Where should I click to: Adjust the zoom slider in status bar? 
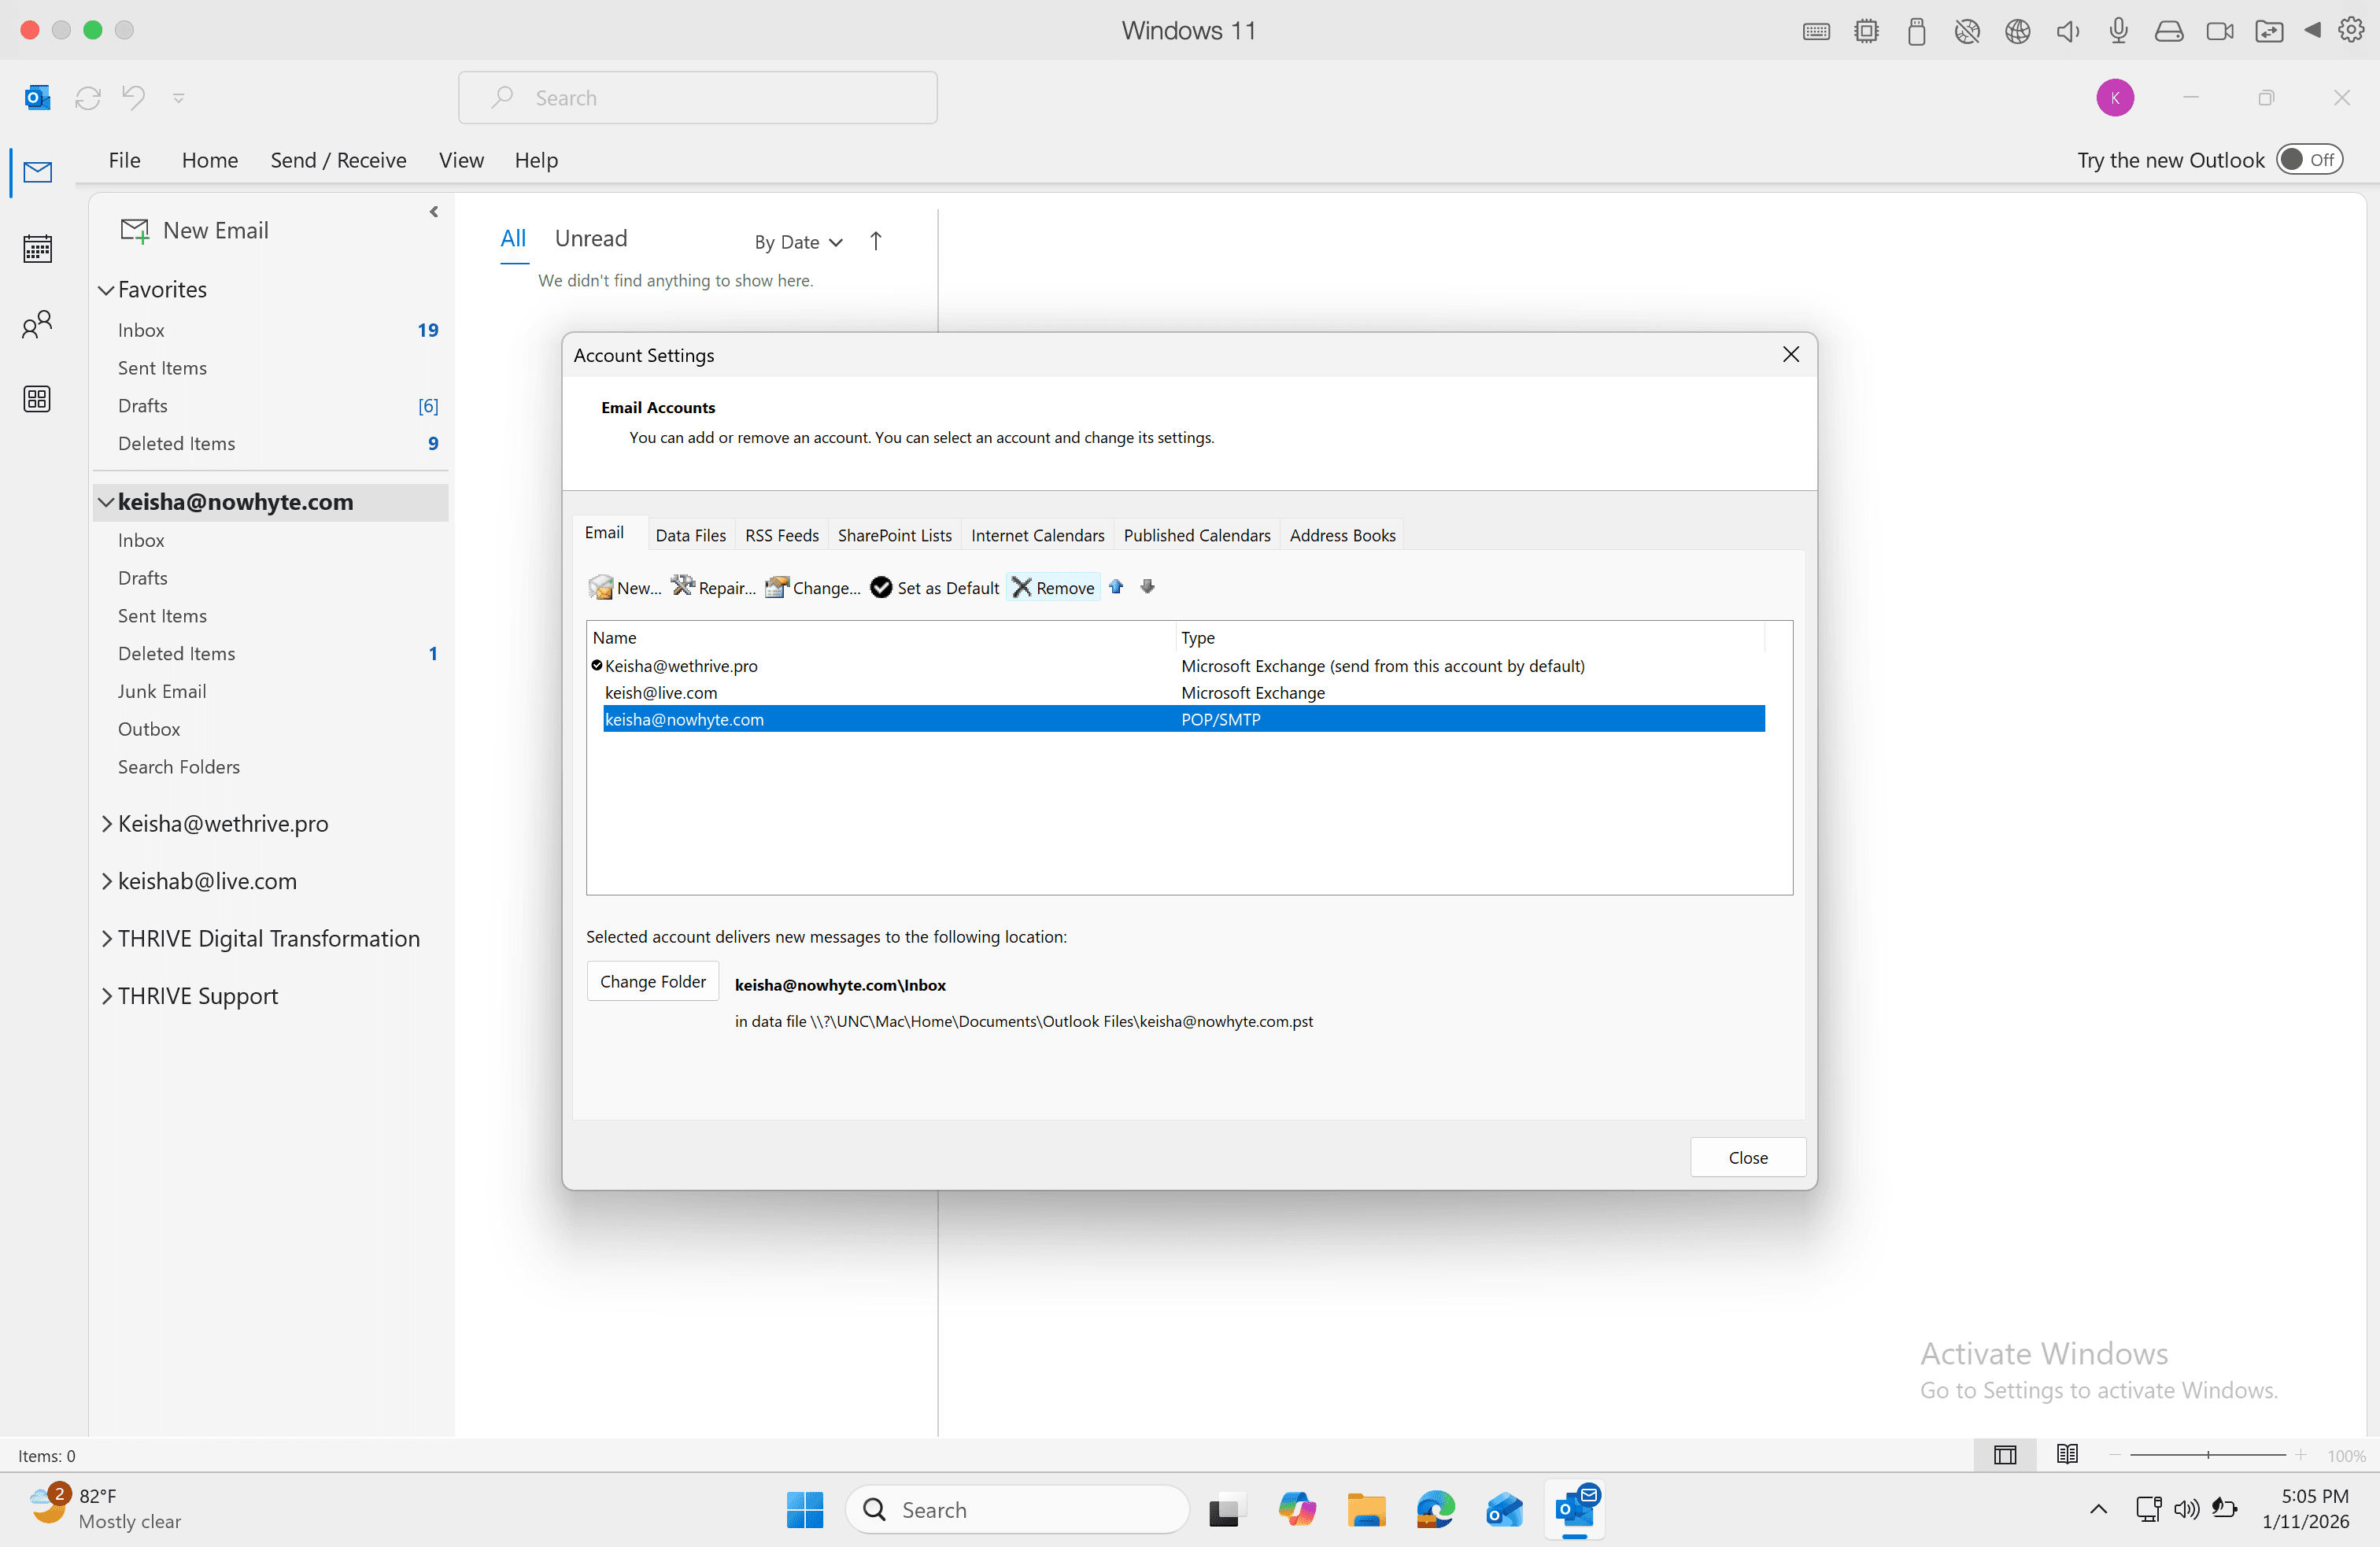coord(2207,1455)
